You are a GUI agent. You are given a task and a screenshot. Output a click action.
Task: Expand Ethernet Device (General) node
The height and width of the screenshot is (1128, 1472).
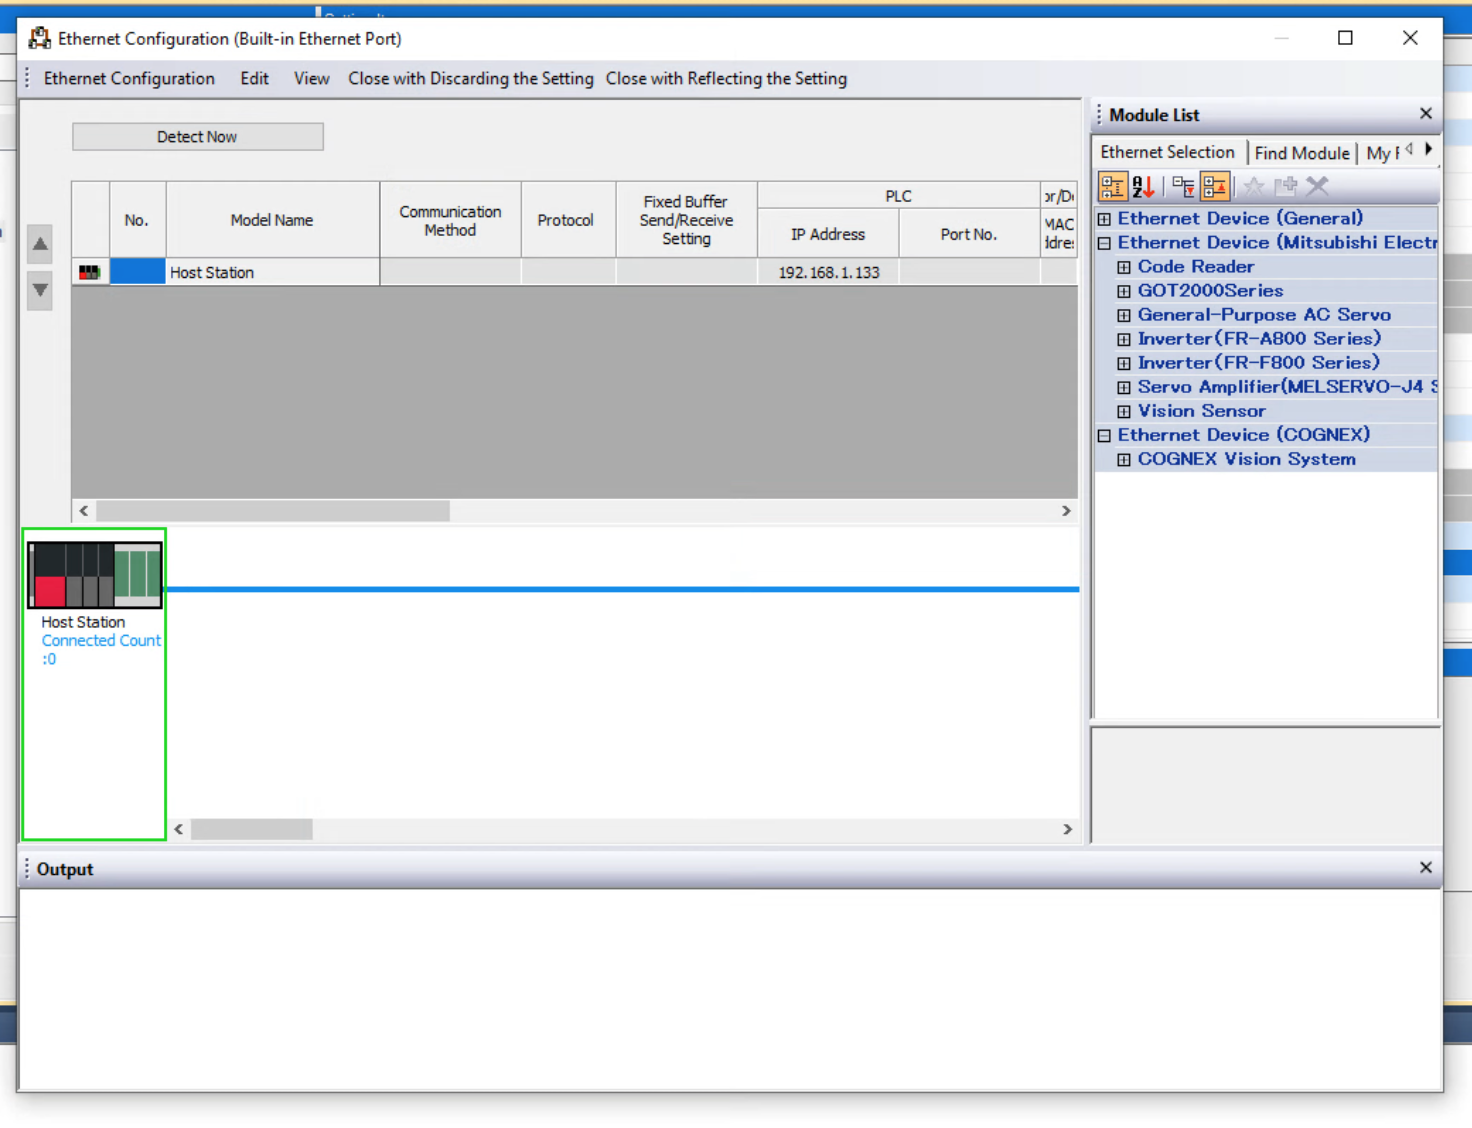coord(1104,219)
